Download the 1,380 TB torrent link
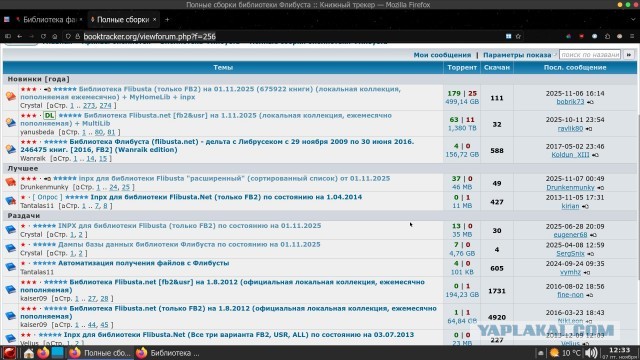Viewport: 640px width, 360px height. [462, 128]
